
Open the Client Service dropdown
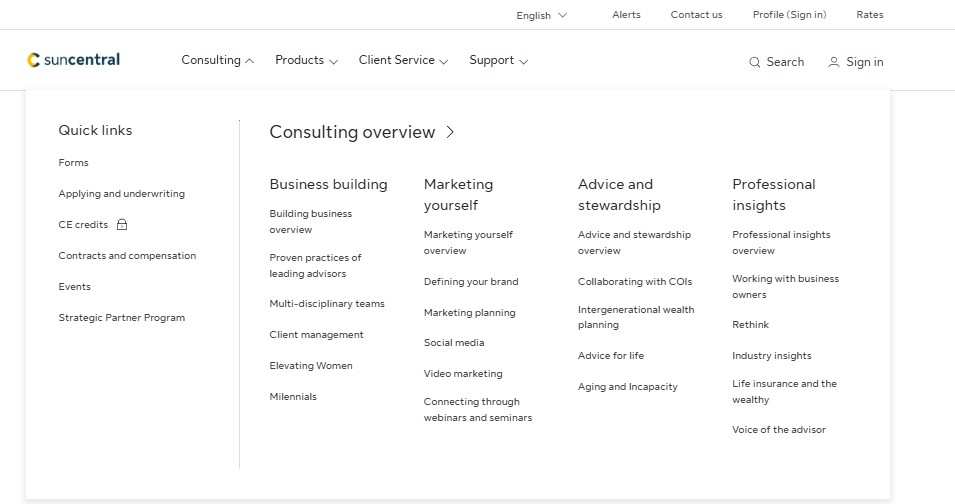click(x=403, y=61)
